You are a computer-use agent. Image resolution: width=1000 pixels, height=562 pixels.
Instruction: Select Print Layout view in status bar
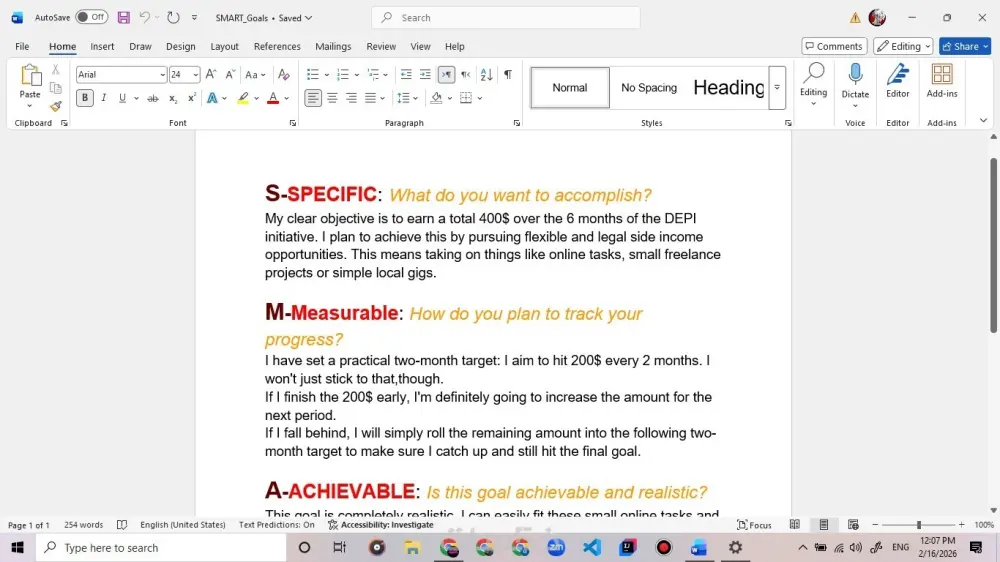(824, 524)
